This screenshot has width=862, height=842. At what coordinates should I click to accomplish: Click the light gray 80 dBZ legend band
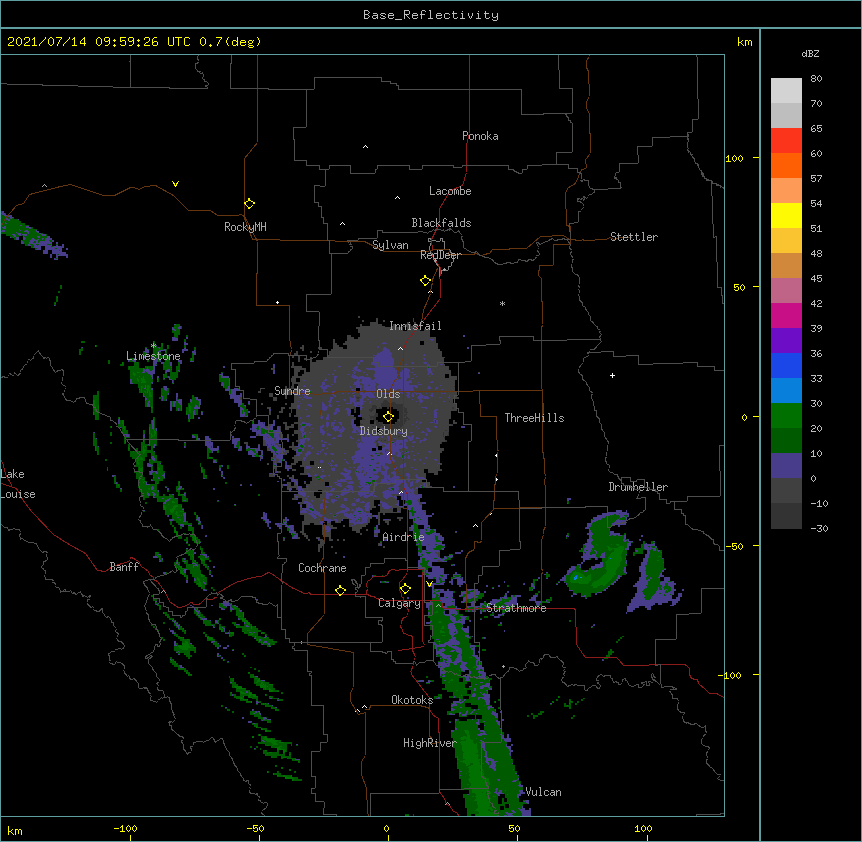tap(786, 91)
